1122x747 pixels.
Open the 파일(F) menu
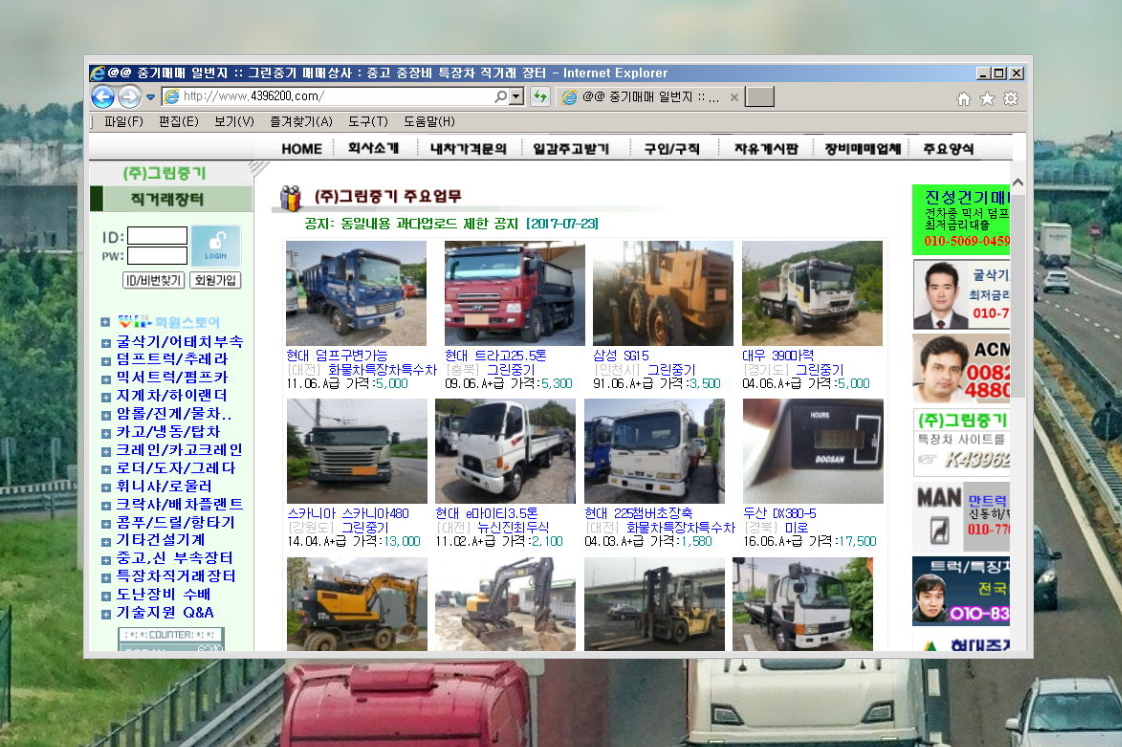click(124, 122)
